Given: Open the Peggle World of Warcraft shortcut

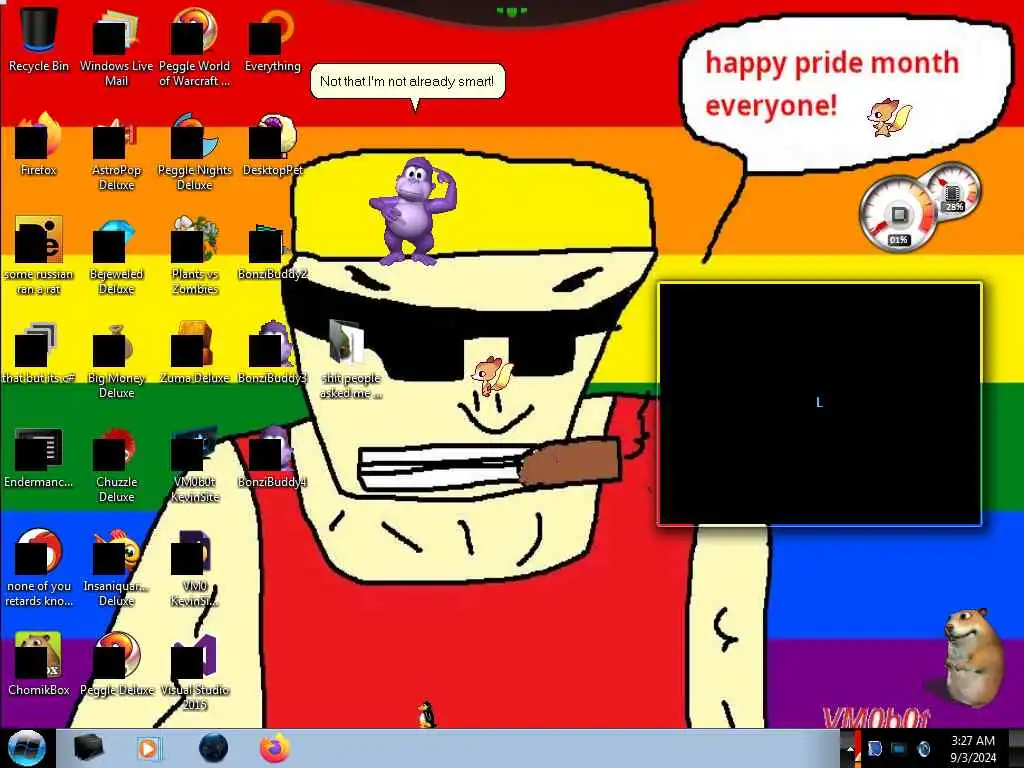Looking at the screenshot, I should pos(195,47).
